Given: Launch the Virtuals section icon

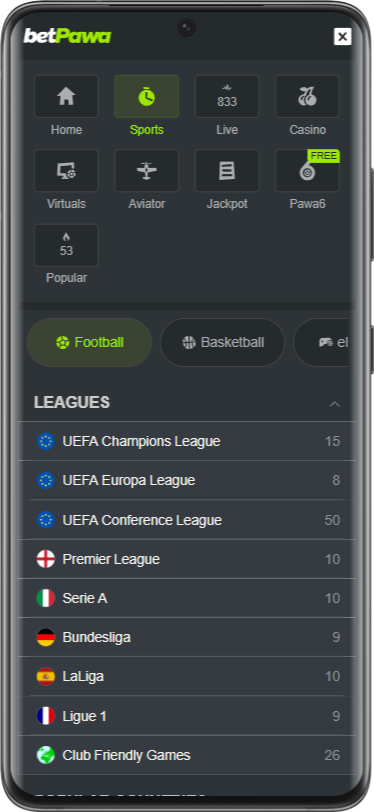Looking at the screenshot, I should point(66,171).
